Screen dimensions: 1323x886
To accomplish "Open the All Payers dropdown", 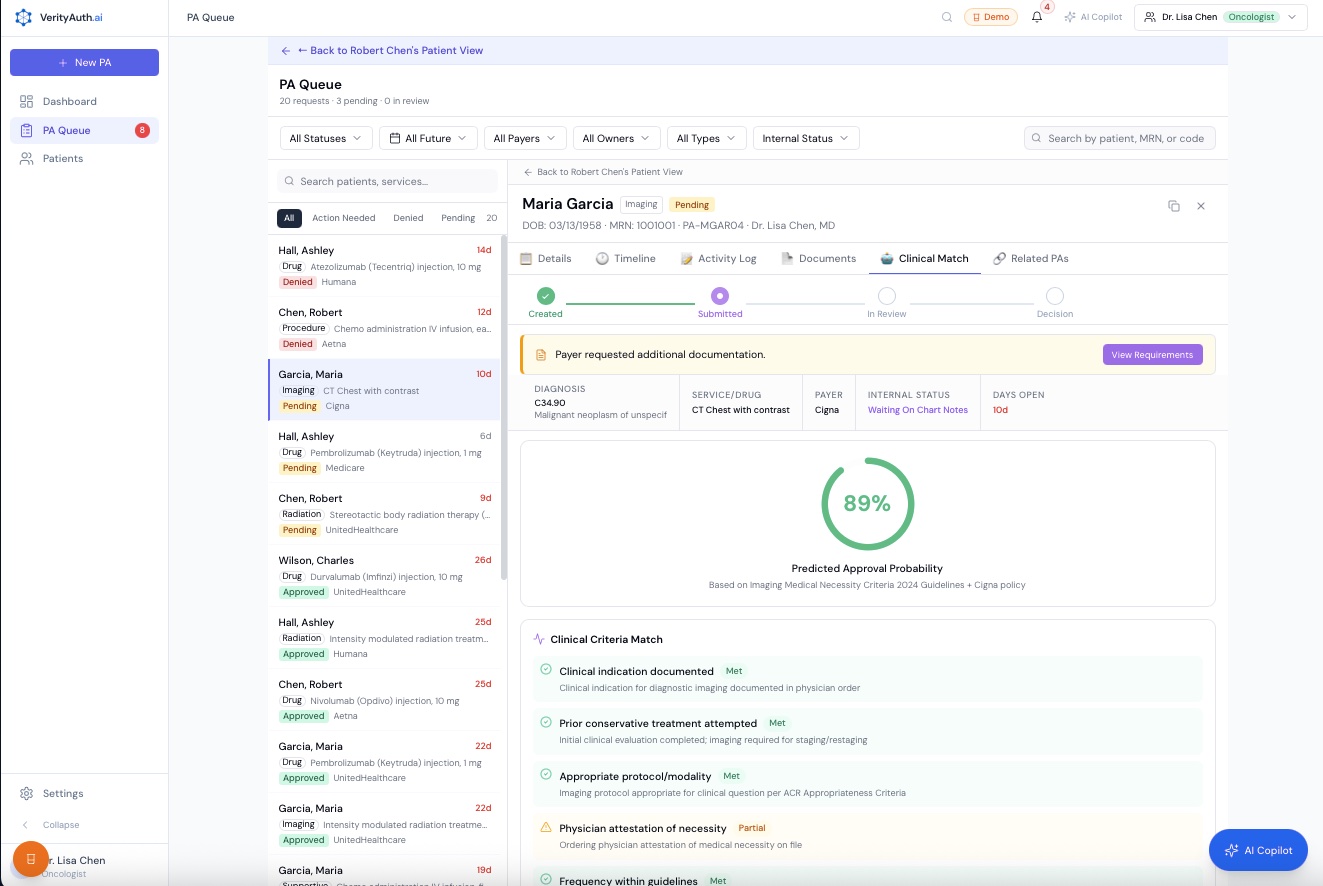I will coord(525,138).
